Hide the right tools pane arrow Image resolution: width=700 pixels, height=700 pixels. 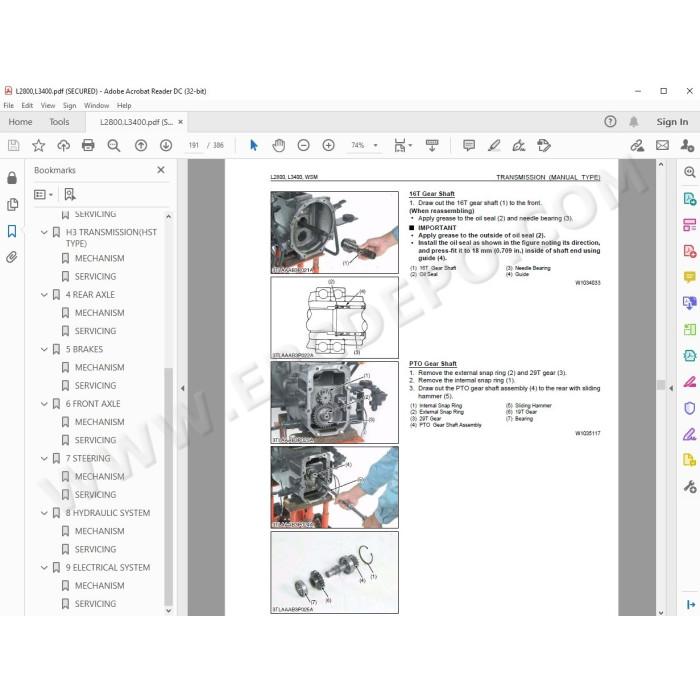[671, 388]
